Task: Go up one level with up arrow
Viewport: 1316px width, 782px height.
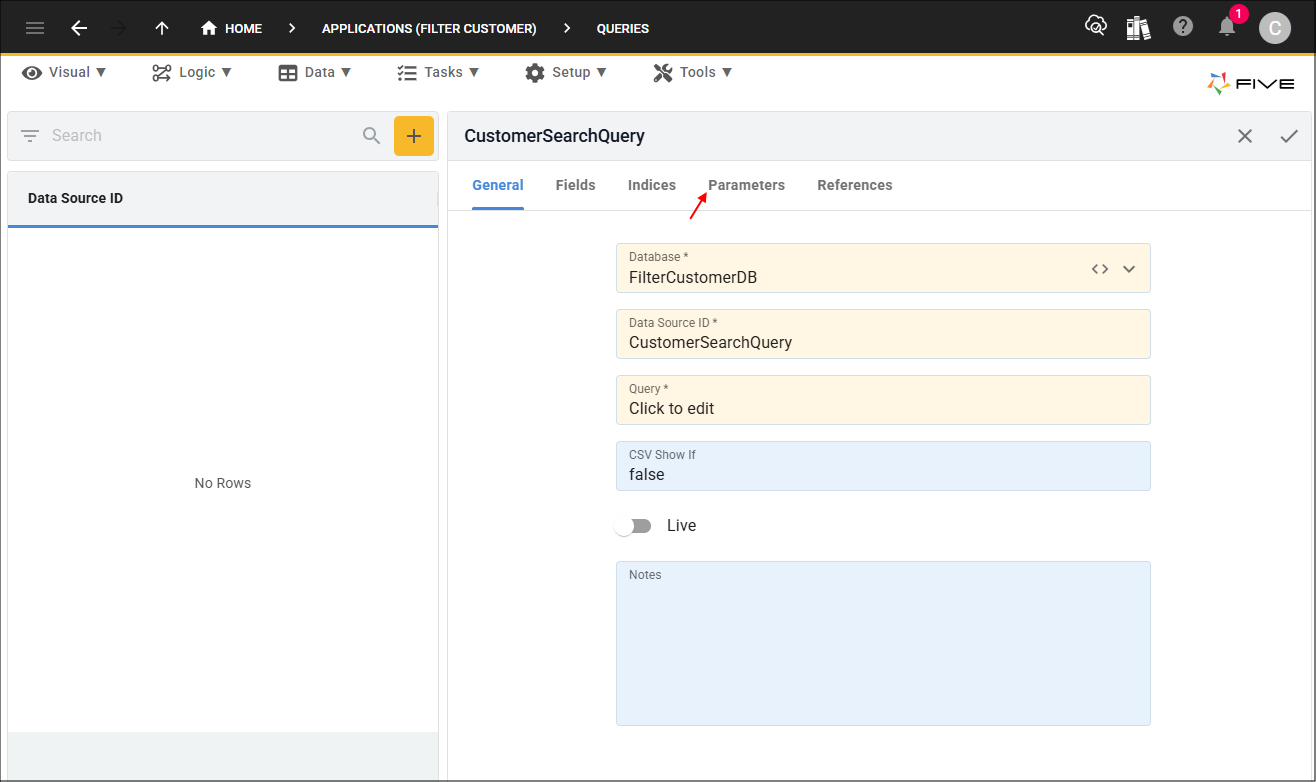Action: click(x=162, y=28)
